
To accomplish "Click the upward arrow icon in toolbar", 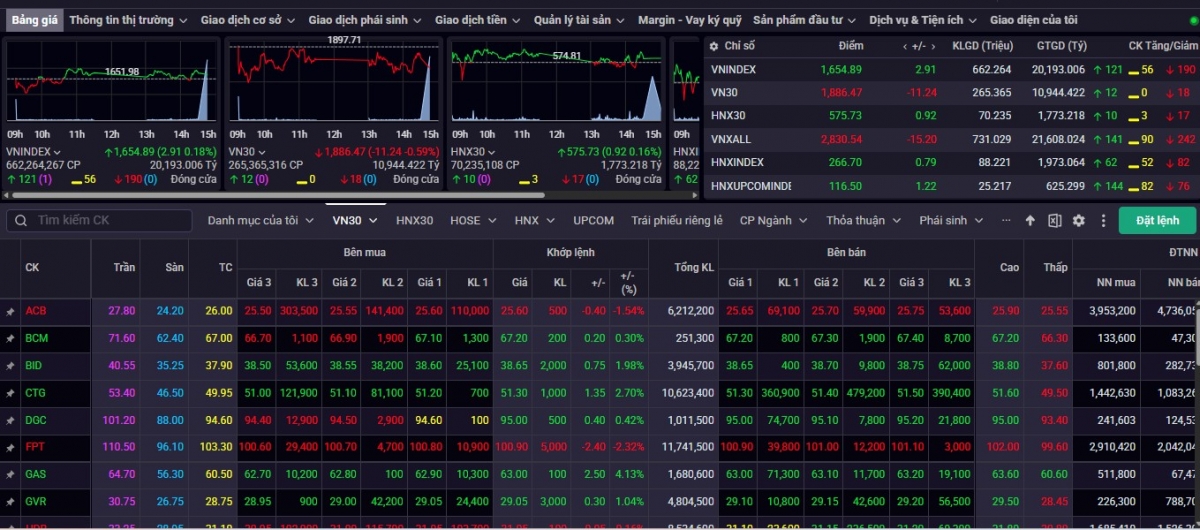I will coord(1030,221).
